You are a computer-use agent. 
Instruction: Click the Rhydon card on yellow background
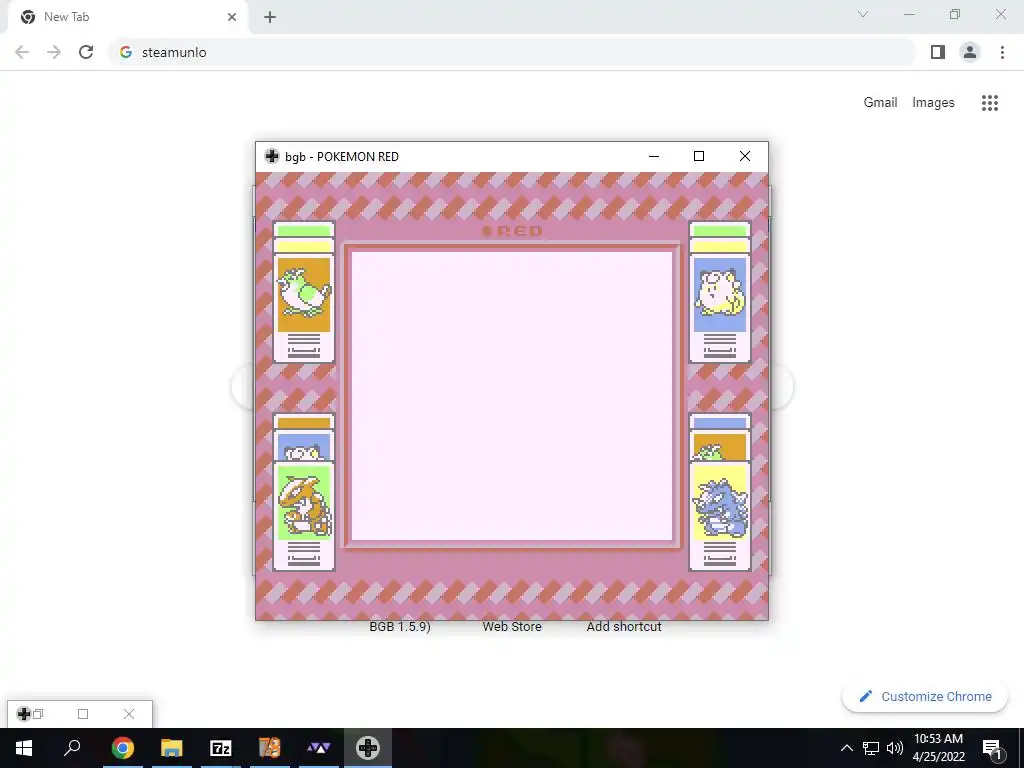point(720,516)
